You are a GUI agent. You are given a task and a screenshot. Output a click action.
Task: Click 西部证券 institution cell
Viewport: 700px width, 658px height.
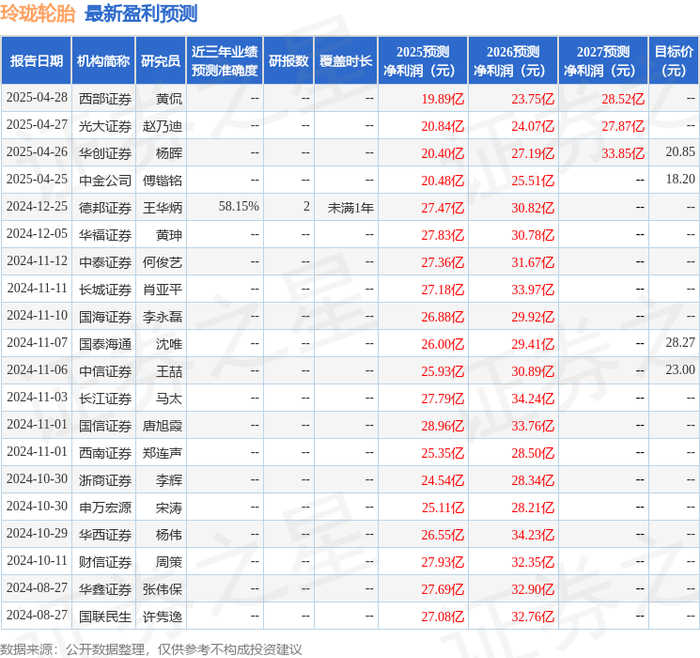105,99
